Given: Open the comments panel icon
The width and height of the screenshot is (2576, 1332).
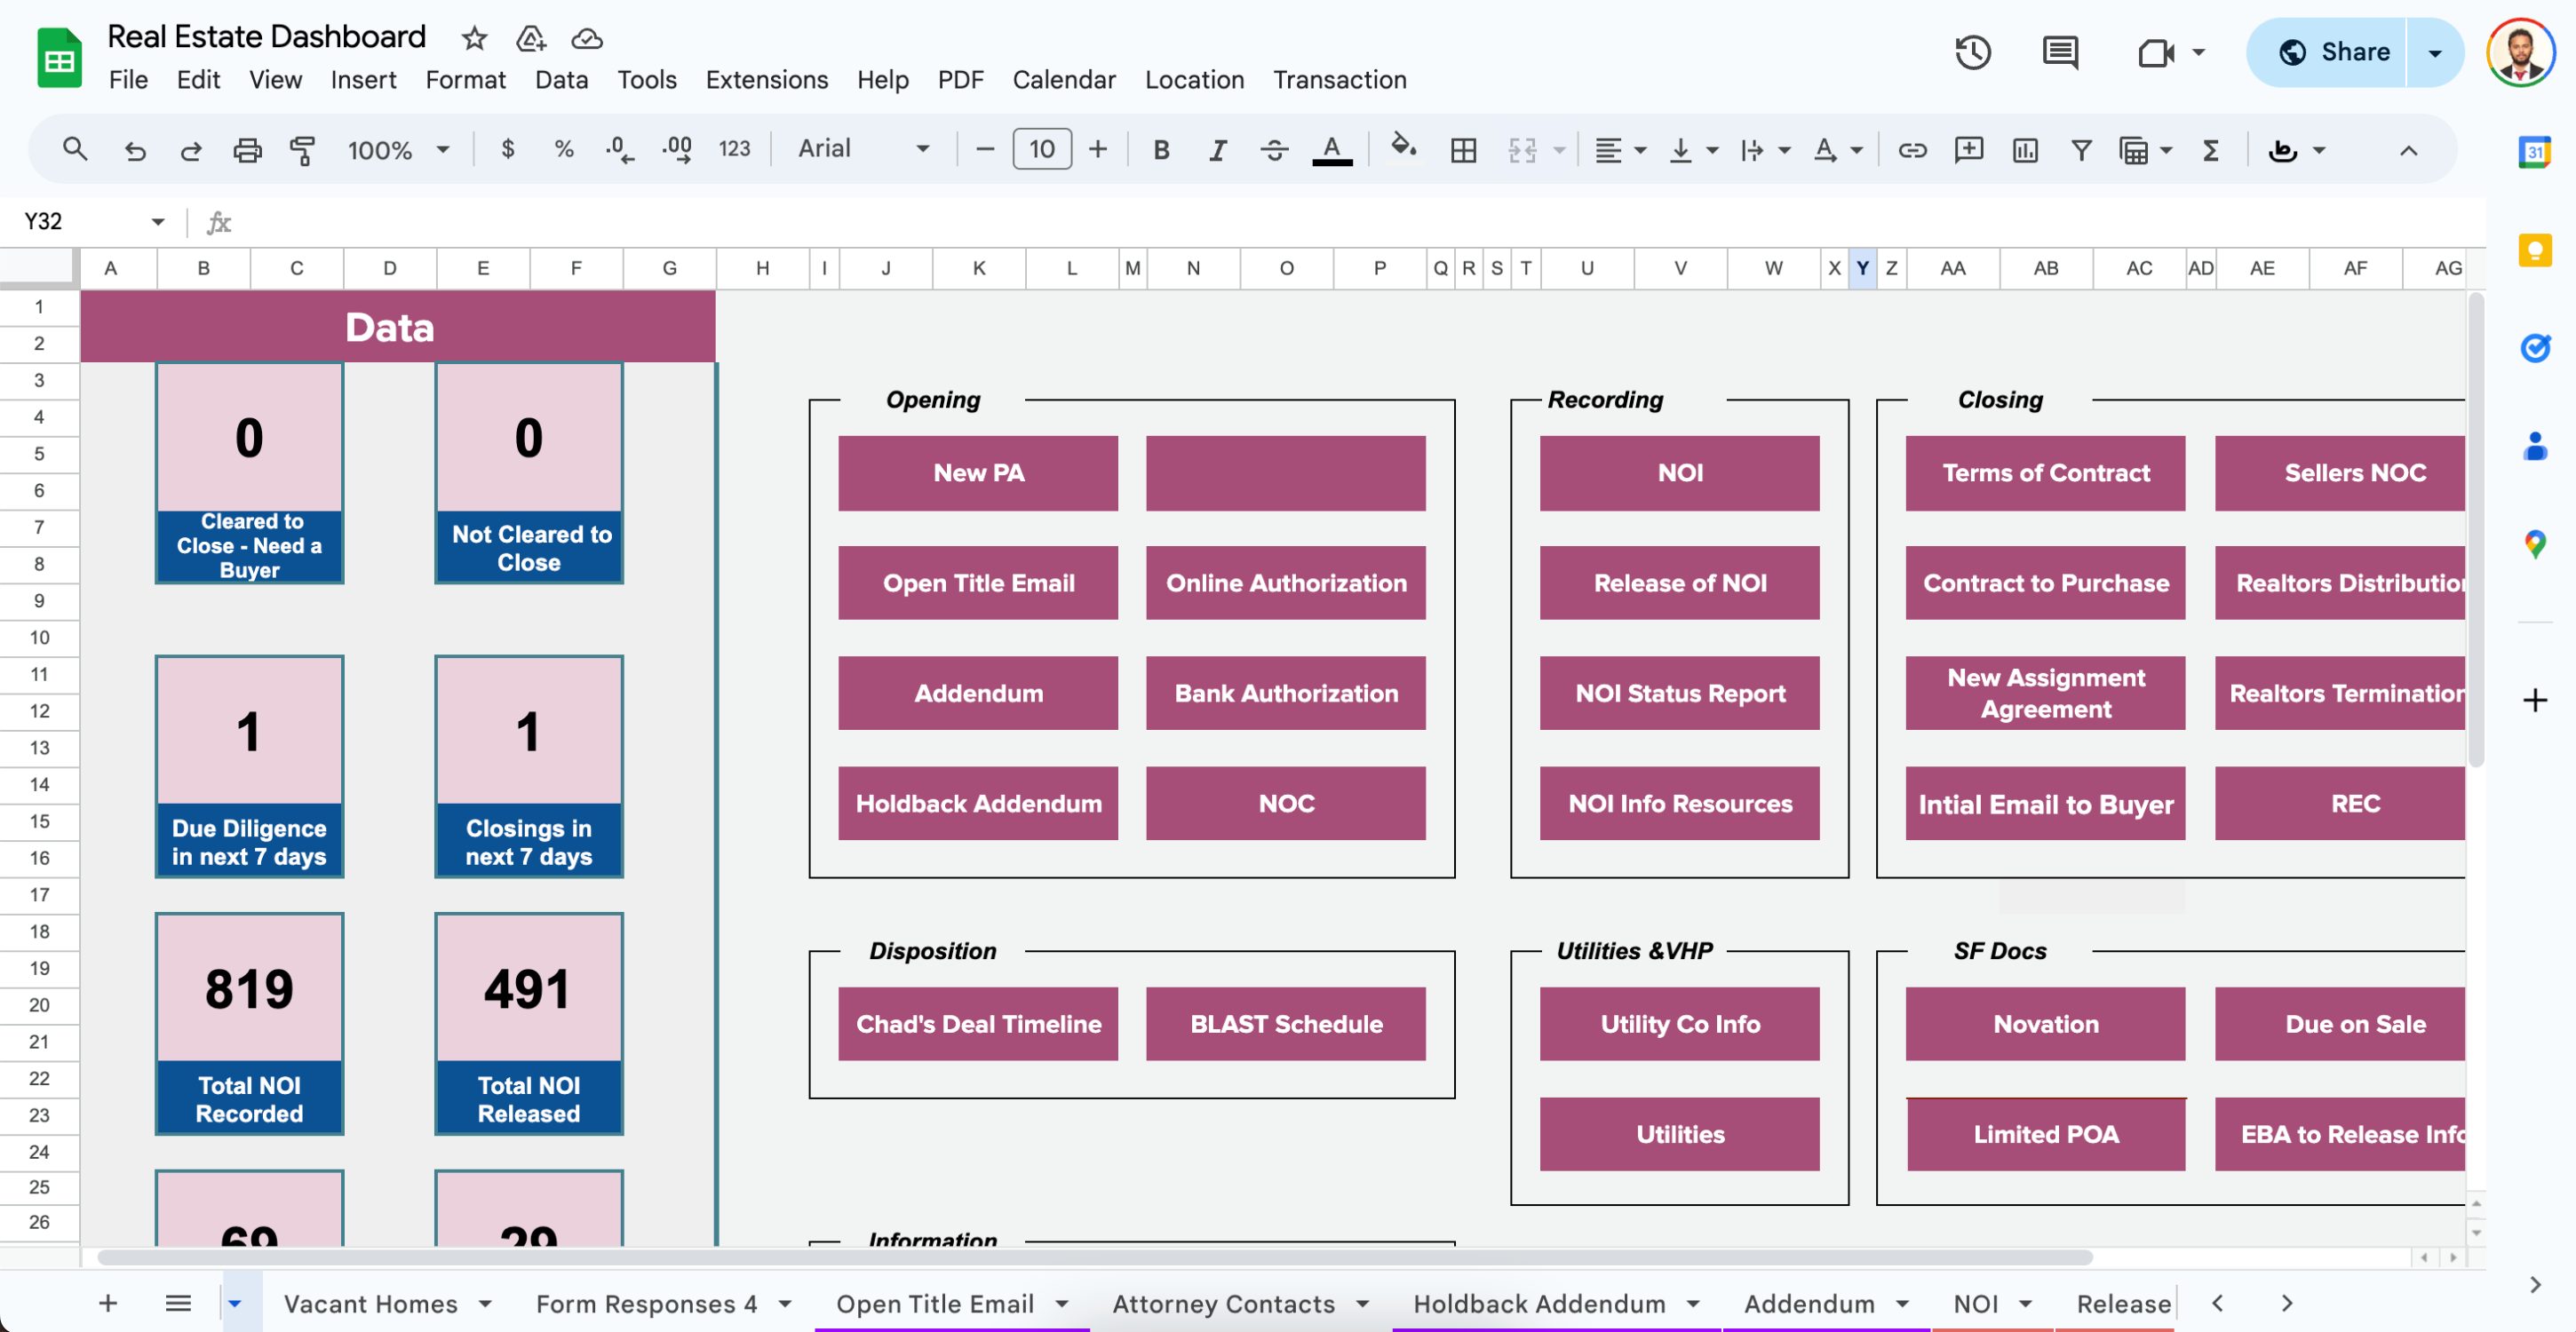Looking at the screenshot, I should [2060, 52].
